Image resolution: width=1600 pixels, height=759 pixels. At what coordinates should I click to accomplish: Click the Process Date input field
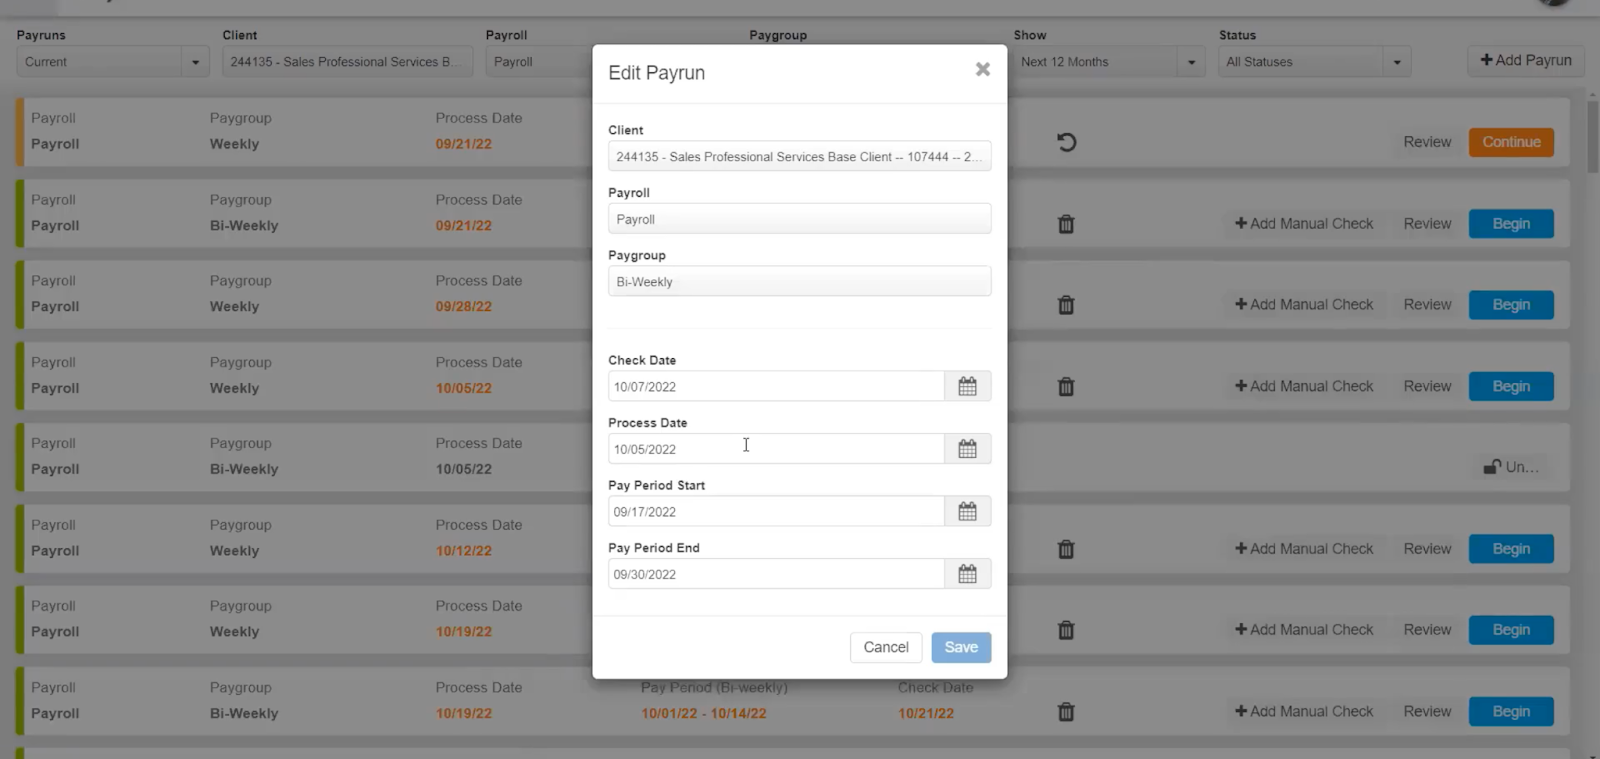pyautogui.click(x=776, y=449)
